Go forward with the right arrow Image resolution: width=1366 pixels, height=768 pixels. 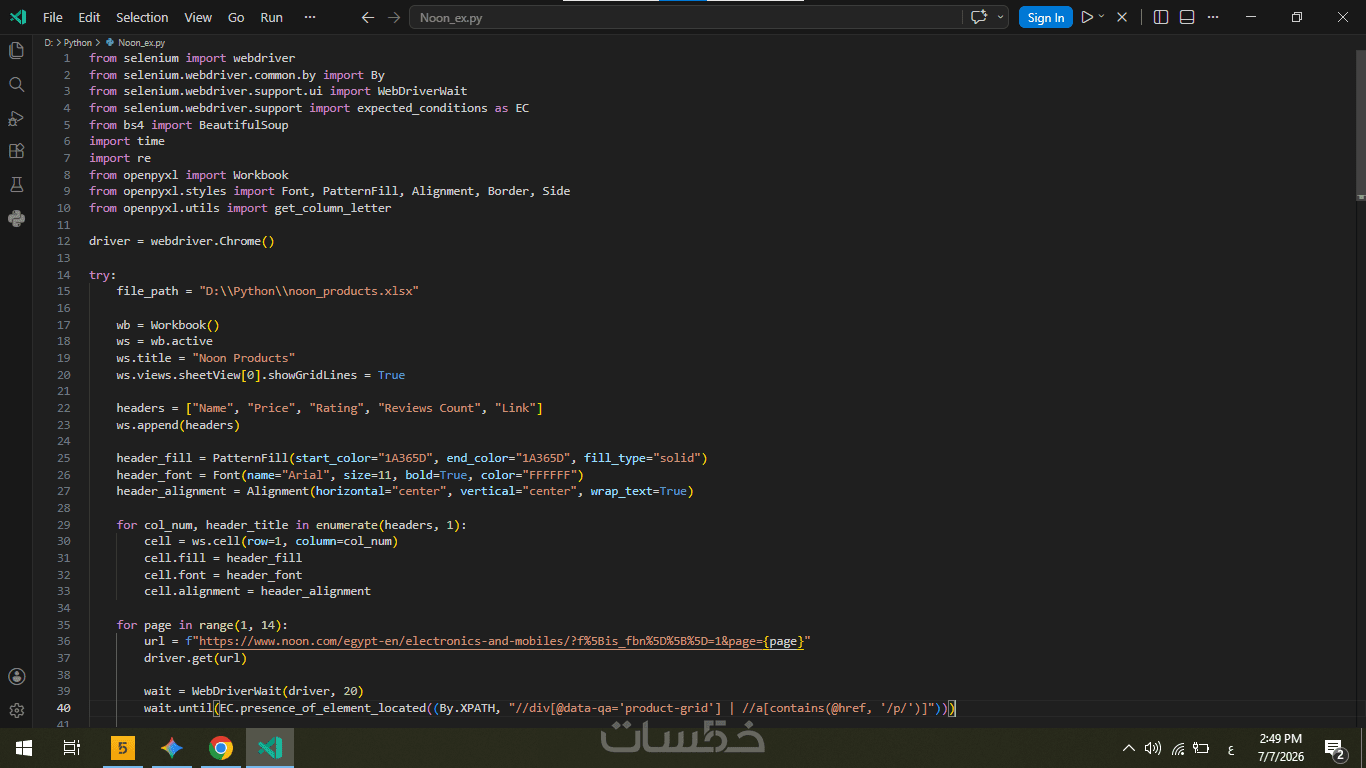click(394, 17)
